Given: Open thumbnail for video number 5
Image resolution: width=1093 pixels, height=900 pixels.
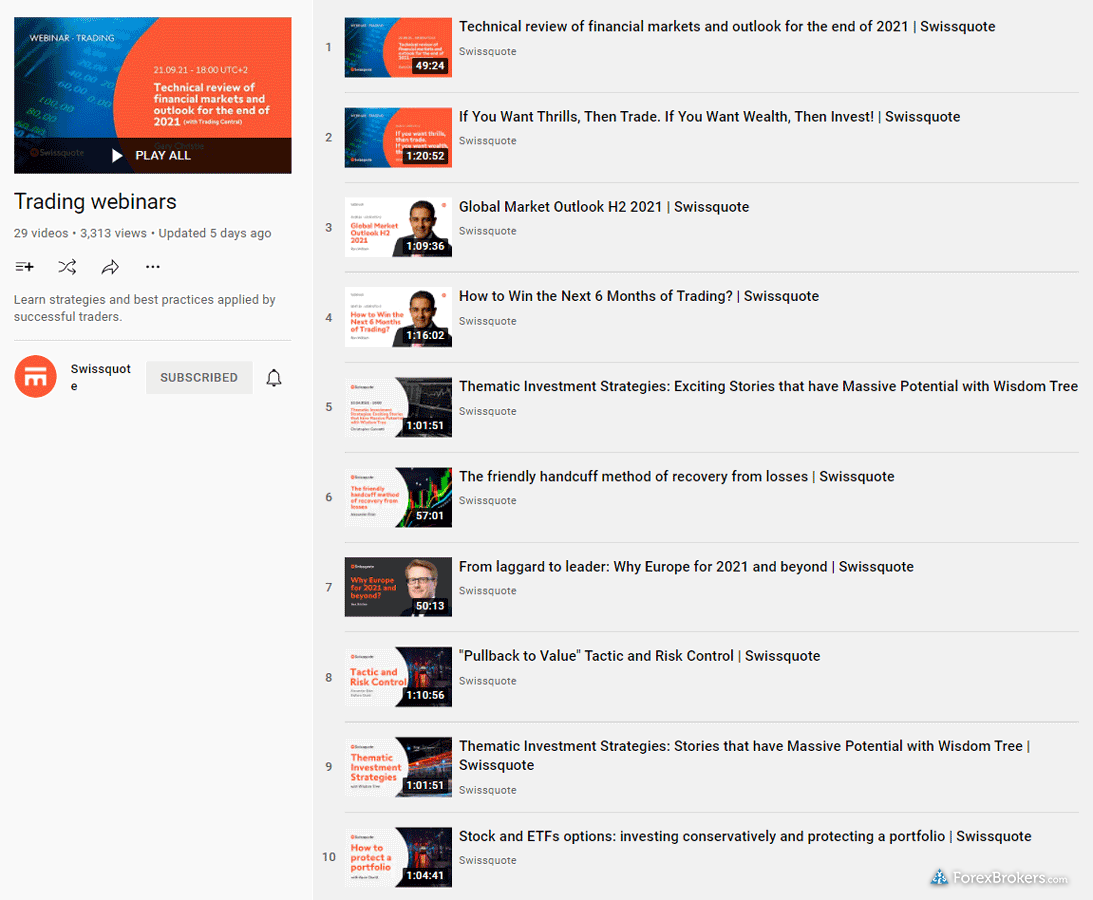Looking at the screenshot, I should 398,407.
